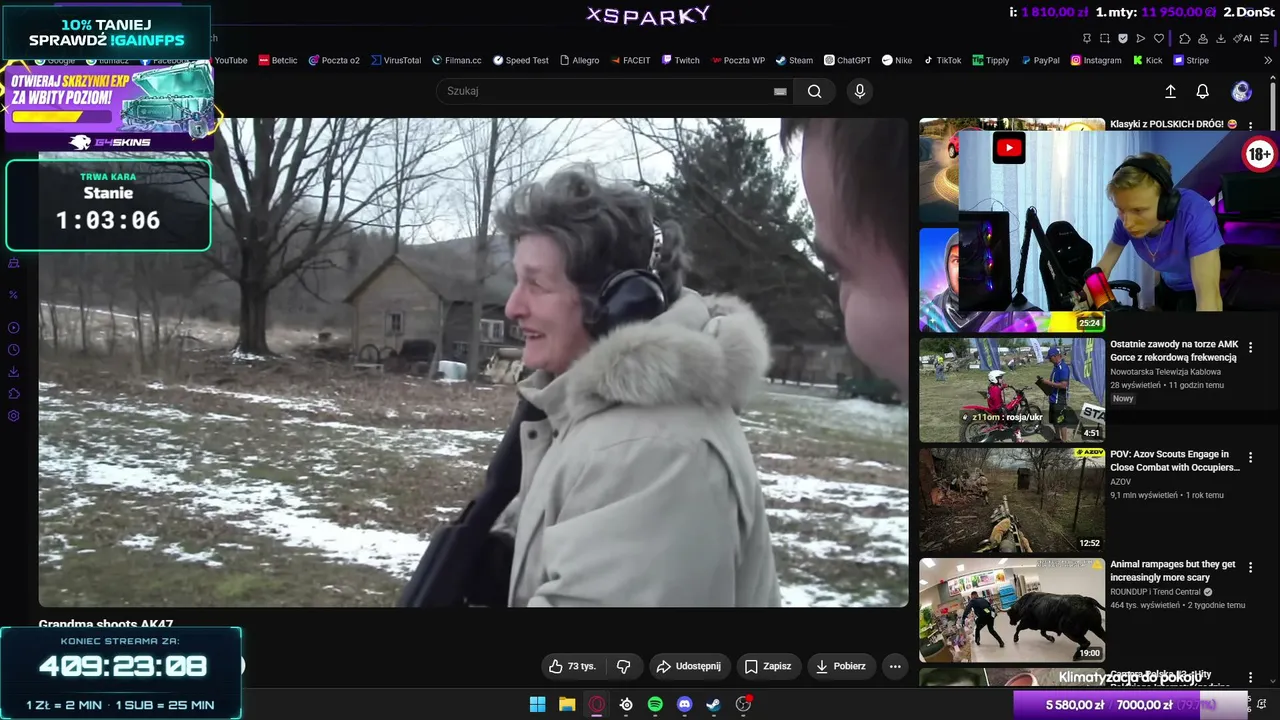Open Steam from the taskbar
Image resolution: width=1280 pixels, height=720 pixels.
click(x=713, y=704)
